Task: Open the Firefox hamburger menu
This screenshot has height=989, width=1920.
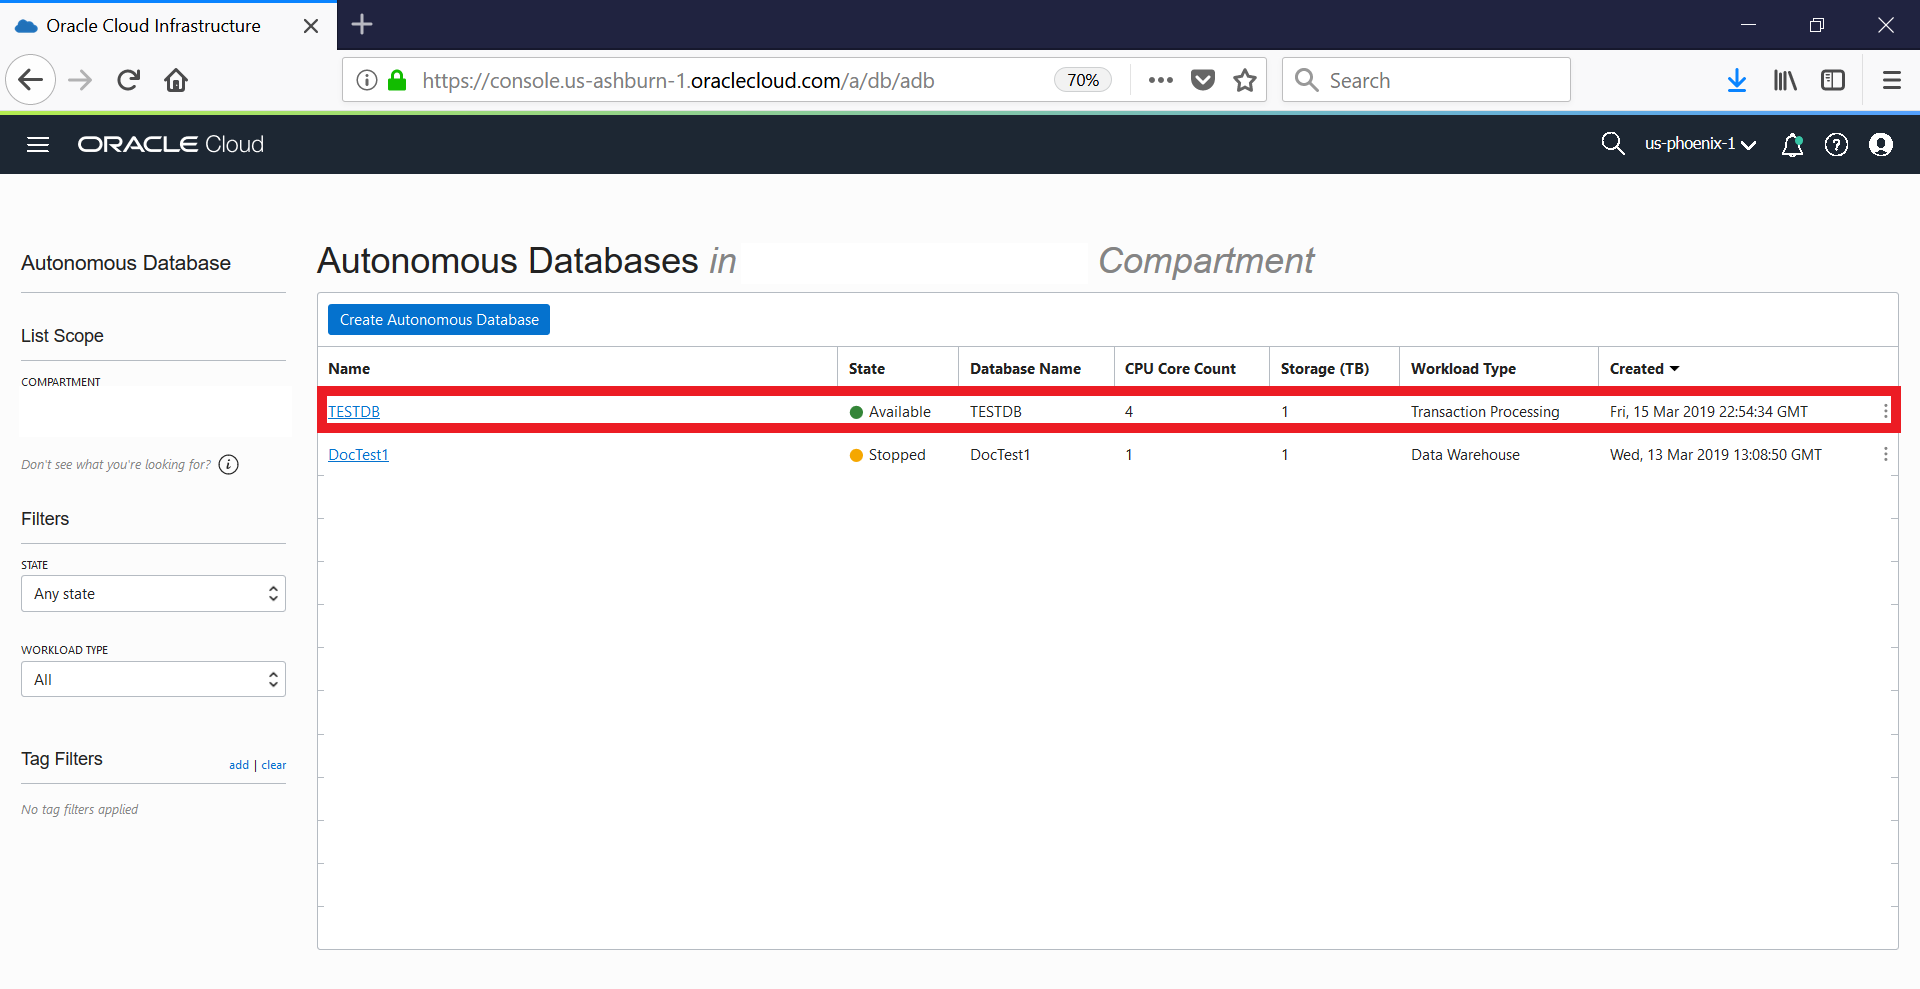Action: coord(1891,80)
